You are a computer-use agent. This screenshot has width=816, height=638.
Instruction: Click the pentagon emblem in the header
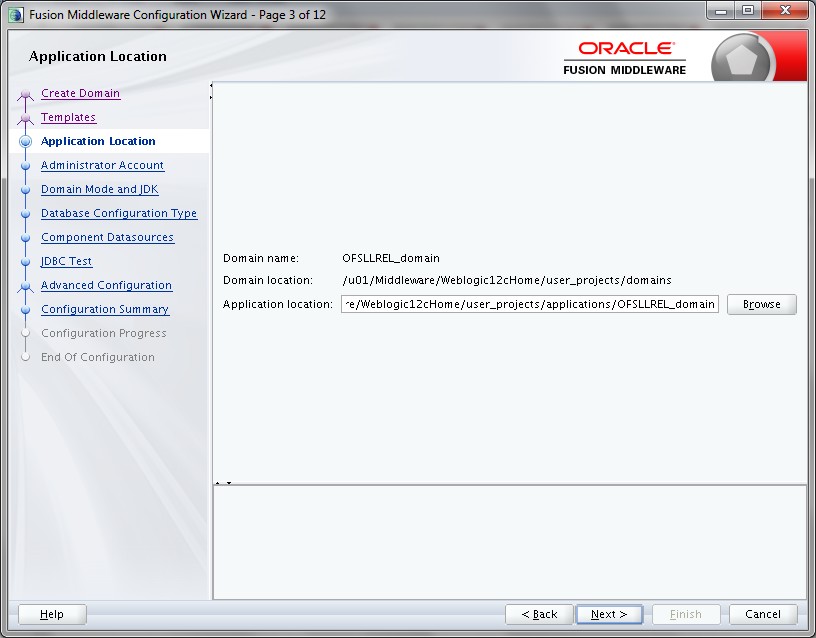coord(741,59)
